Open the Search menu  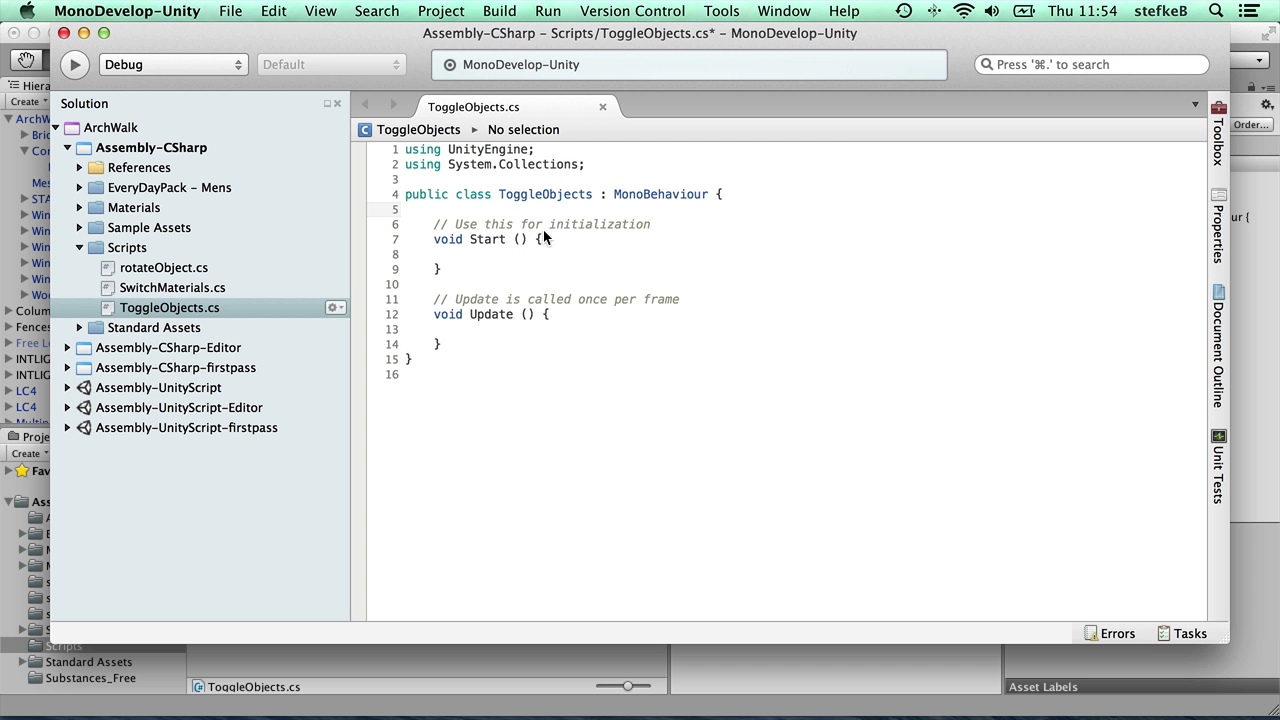click(x=377, y=11)
